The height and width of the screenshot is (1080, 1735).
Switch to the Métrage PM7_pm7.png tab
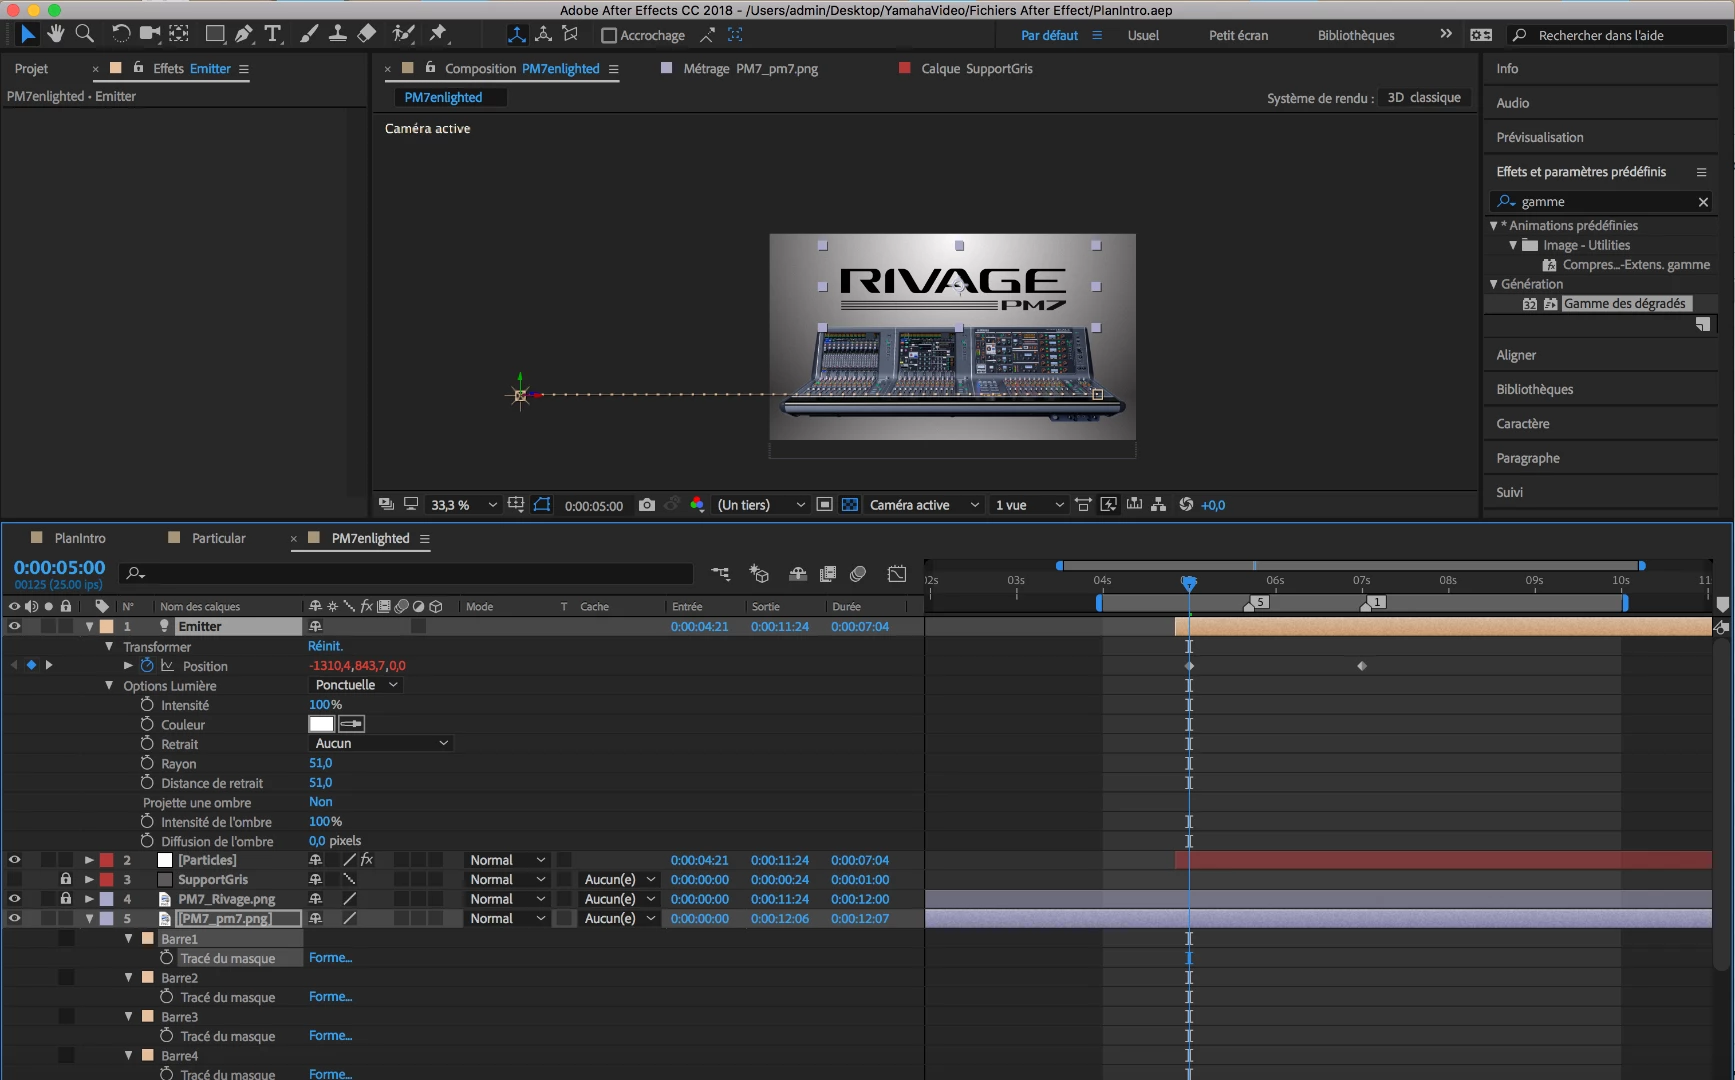click(x=750, y=69)
